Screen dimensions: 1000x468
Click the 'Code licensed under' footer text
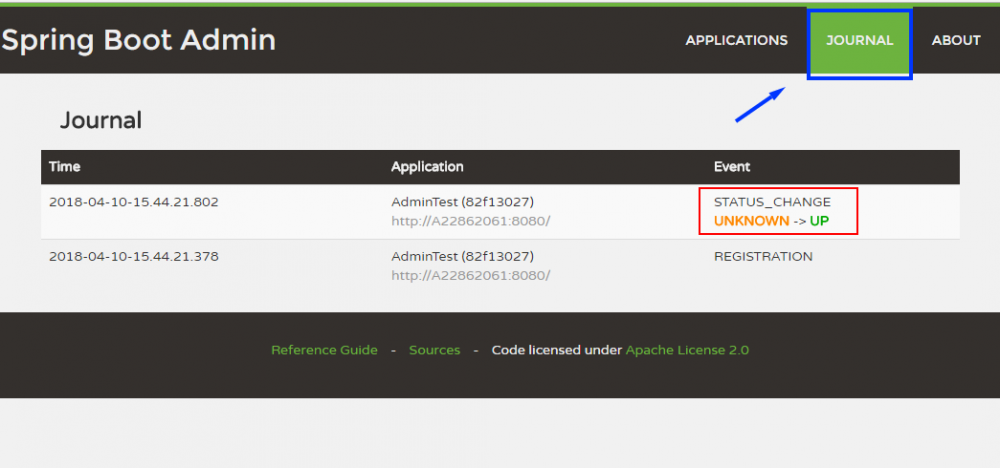(x=557, y=350)
